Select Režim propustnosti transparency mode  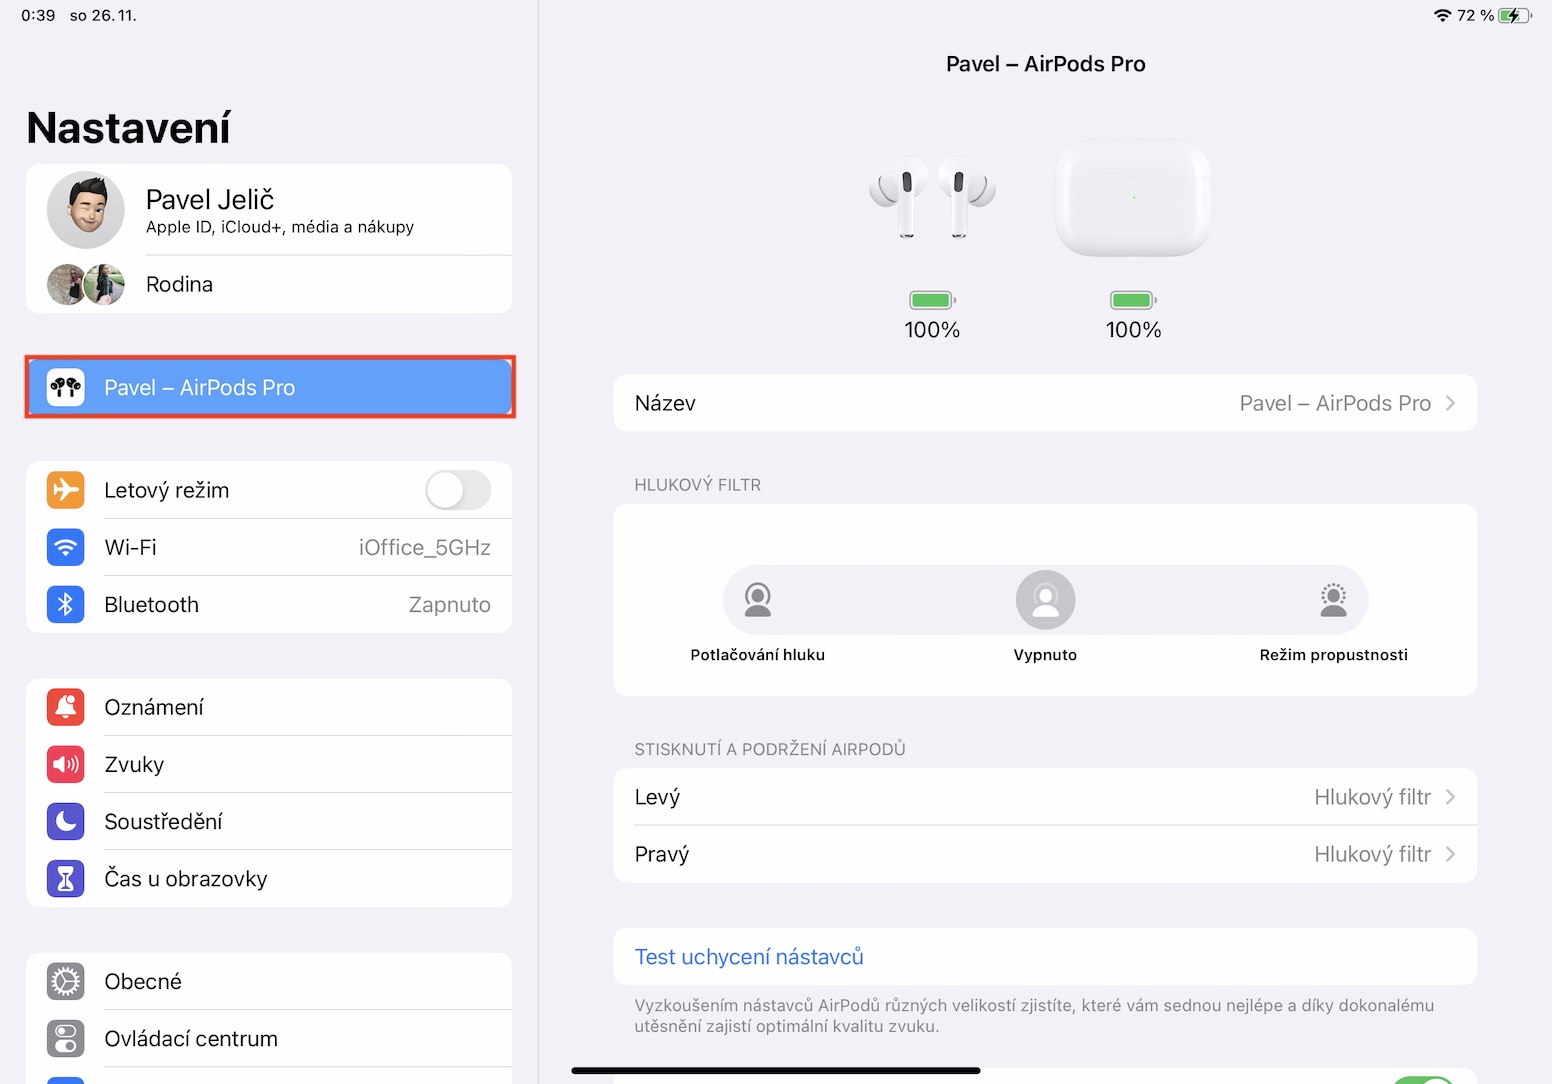[x=1333, y=600]
